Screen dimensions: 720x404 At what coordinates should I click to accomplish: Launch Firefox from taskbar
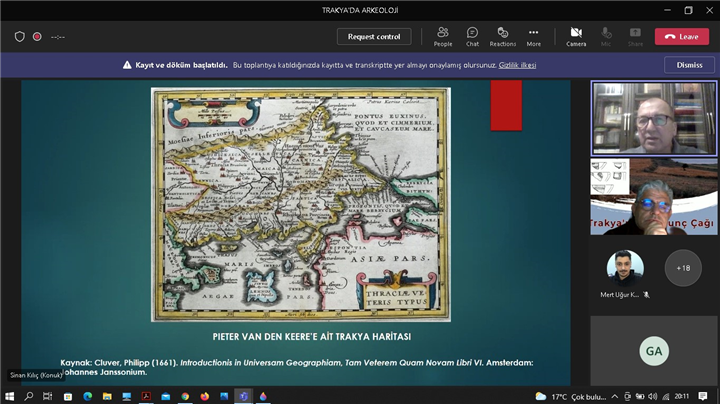click(204, 396)
